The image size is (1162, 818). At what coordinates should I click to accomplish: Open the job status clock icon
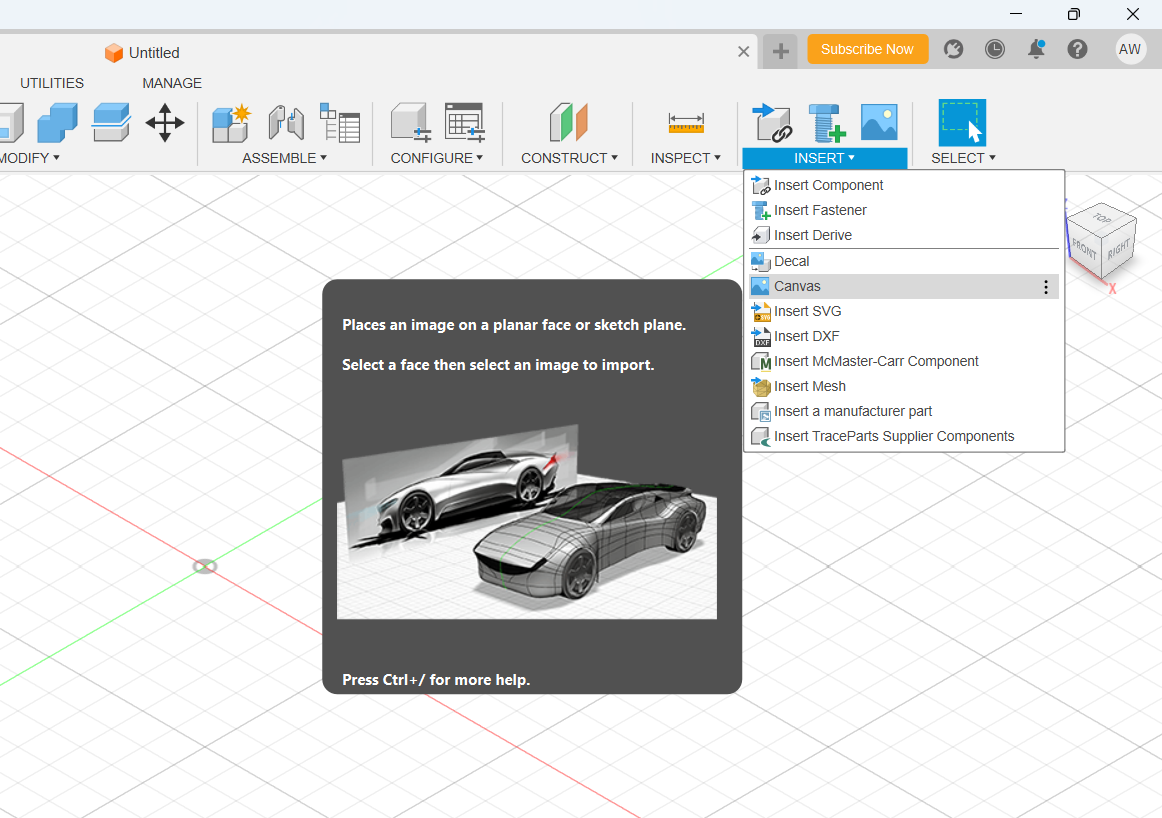[995, 50]
